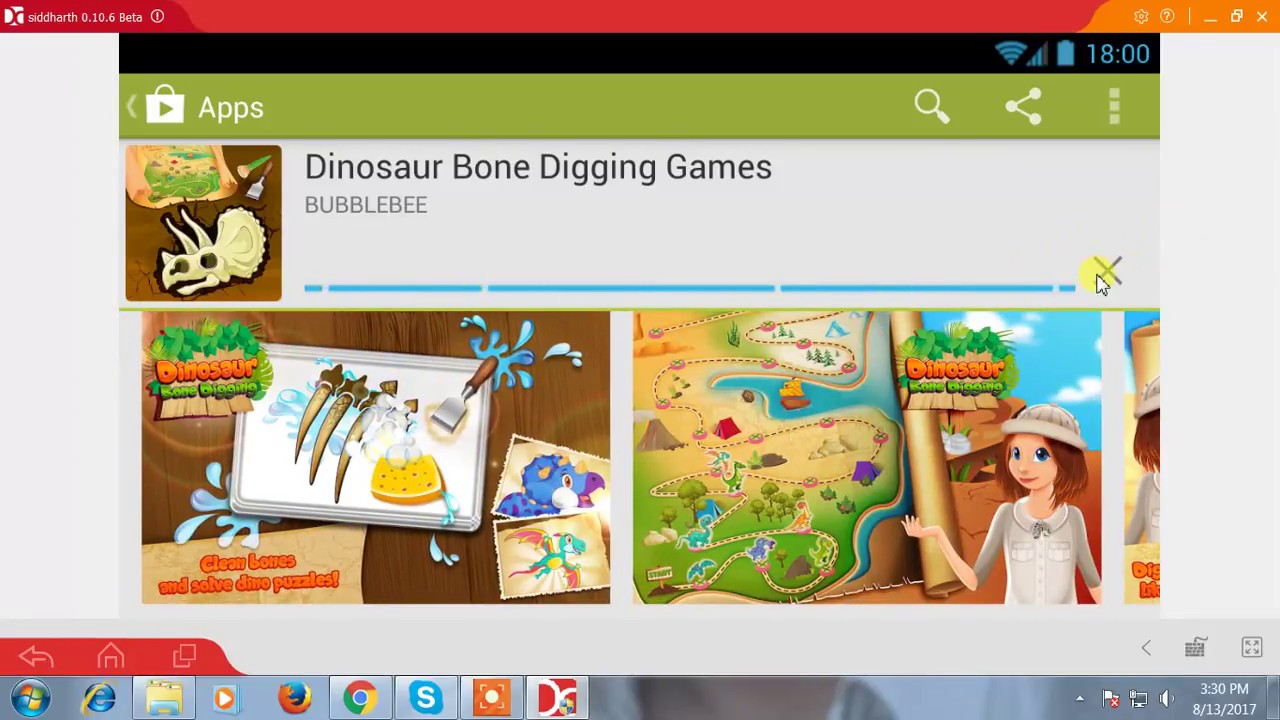Open the network tray icon
Screen dimensions: 1280x720
tap(1139, 699)
